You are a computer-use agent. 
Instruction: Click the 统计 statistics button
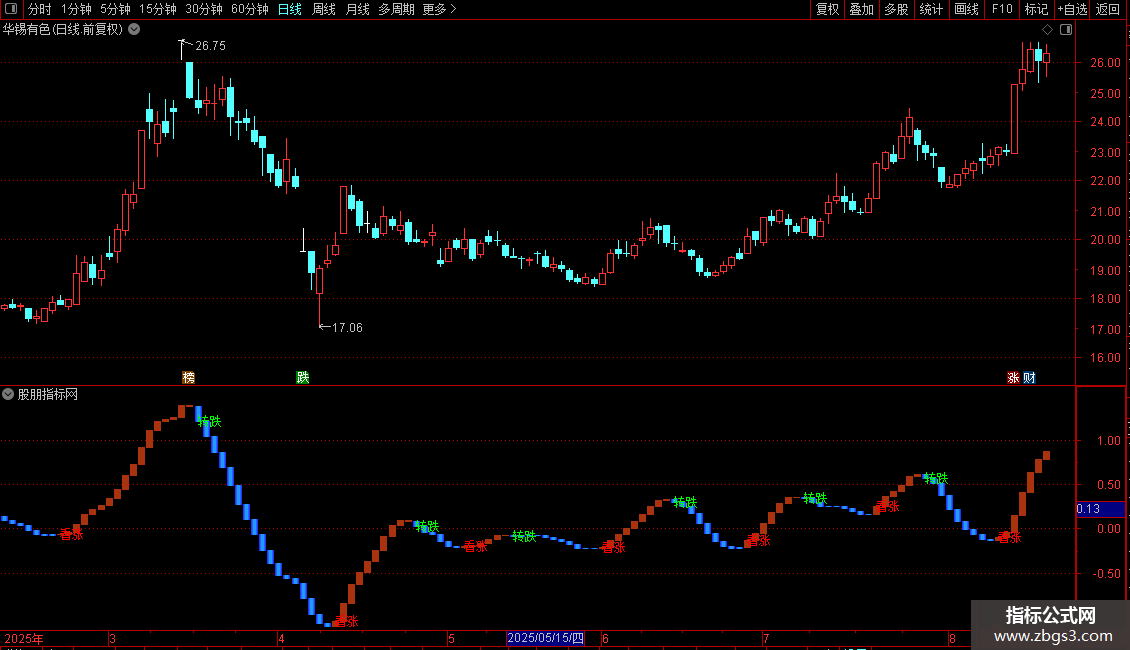click(930, 9)
